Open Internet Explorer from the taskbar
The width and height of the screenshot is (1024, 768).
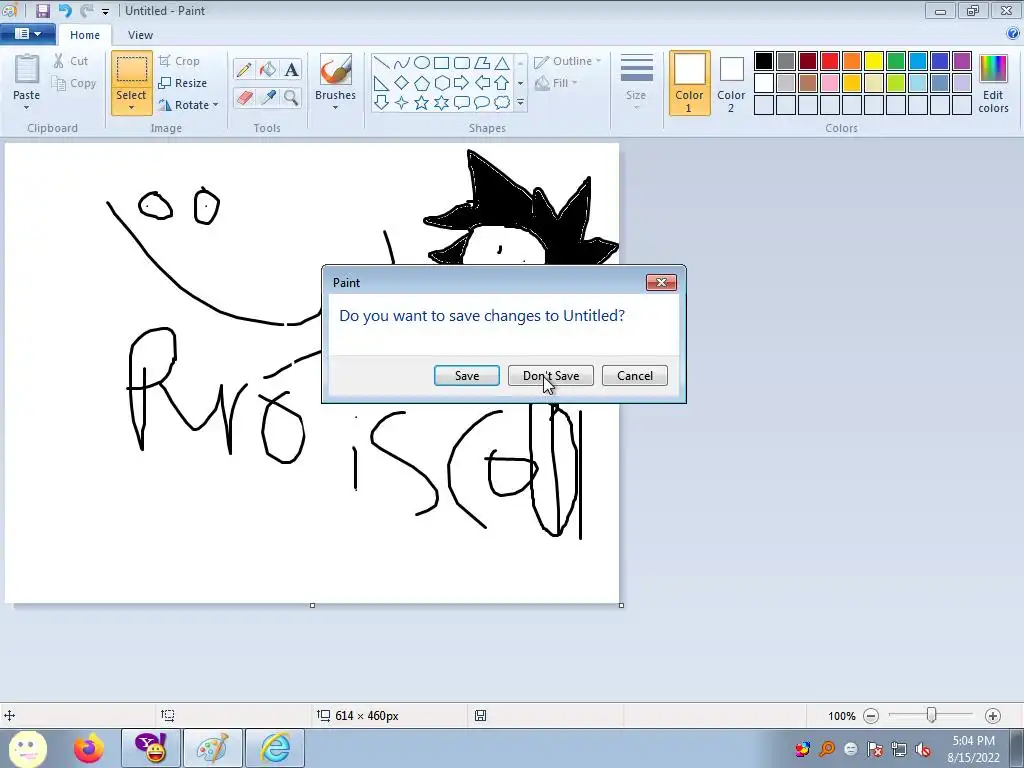(275, 748)
